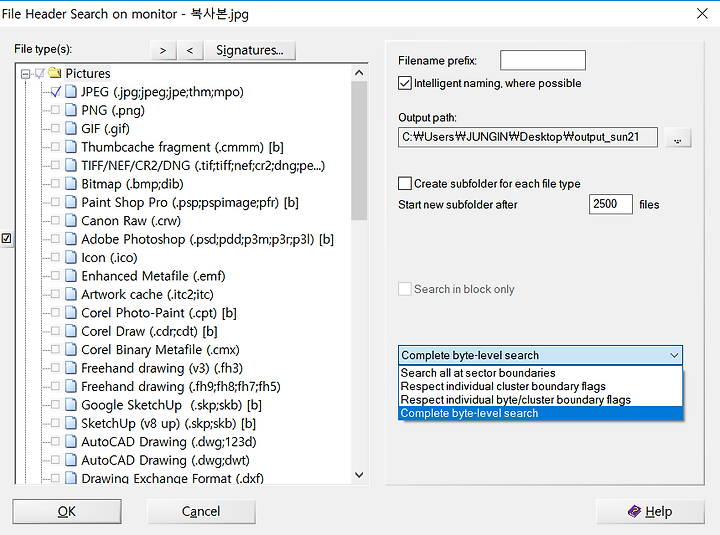Click the JPEG file type document icon
Image resolution: width=720 pixels, height=535 pixels.
71,92
